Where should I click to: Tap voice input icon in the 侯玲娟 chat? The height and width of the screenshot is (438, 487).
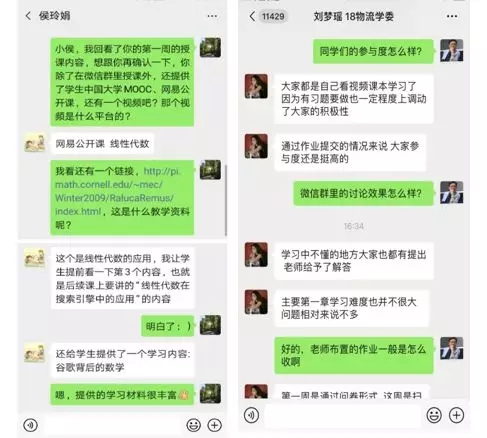click(30, 425)
